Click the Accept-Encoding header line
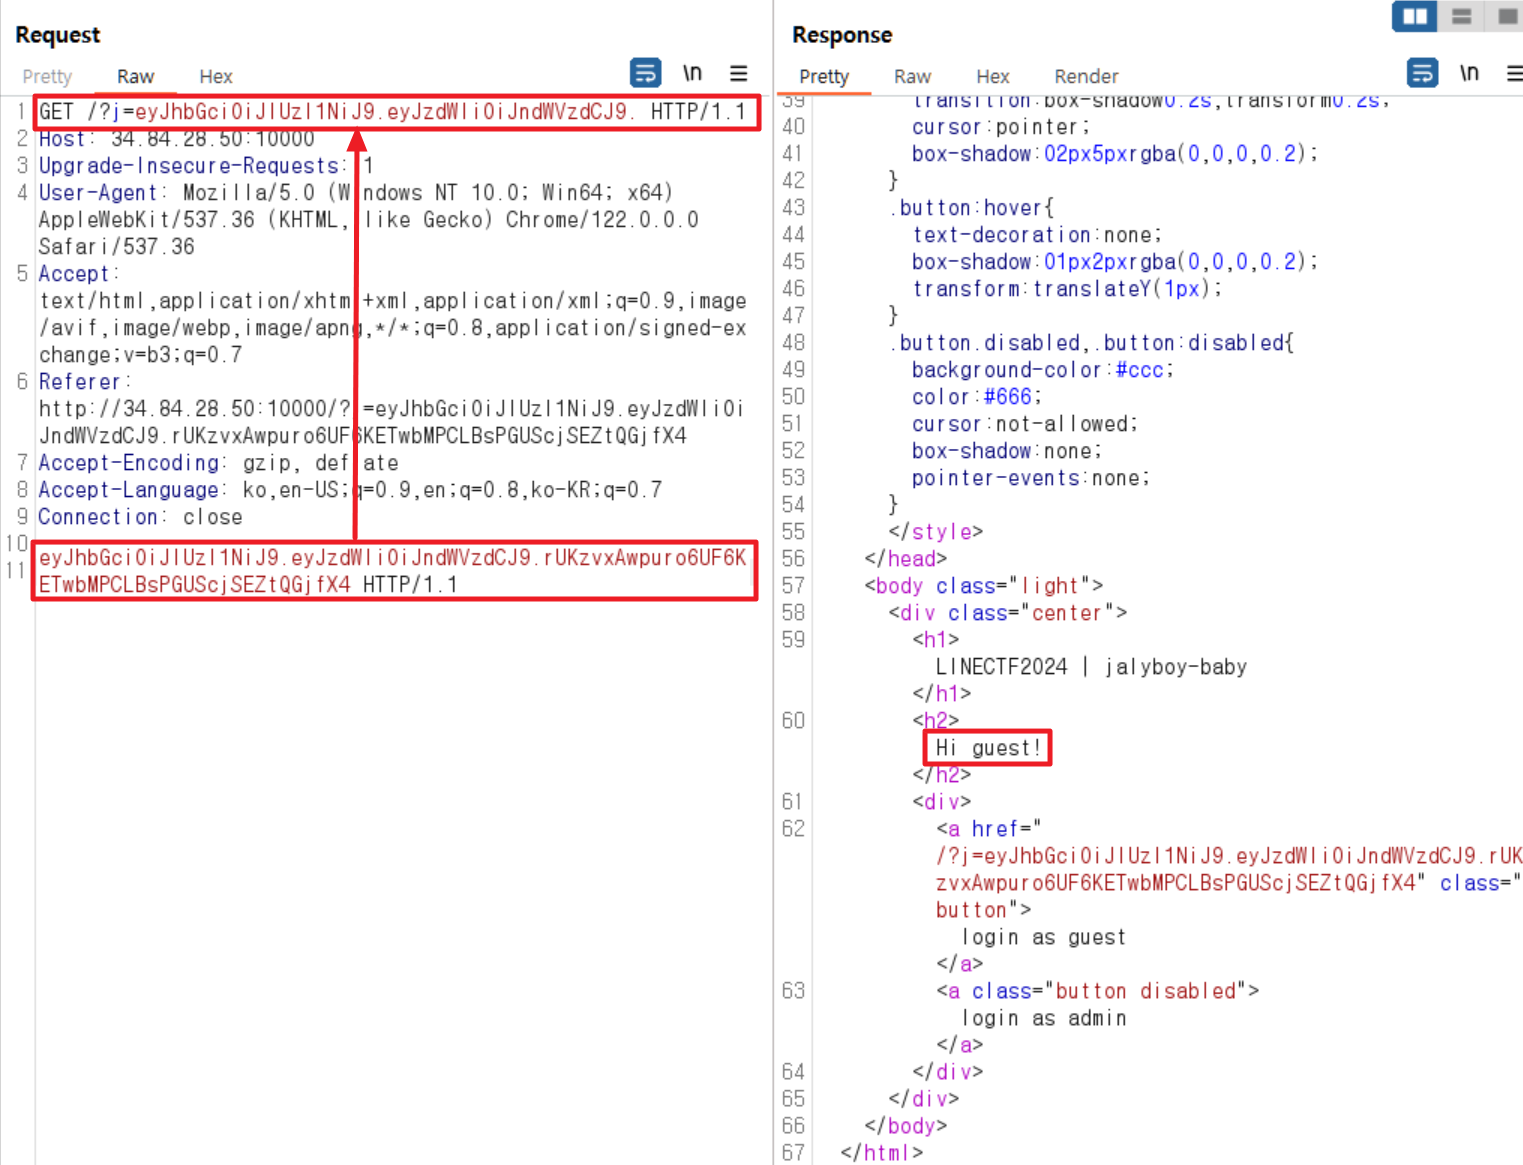 coord(218,463)
